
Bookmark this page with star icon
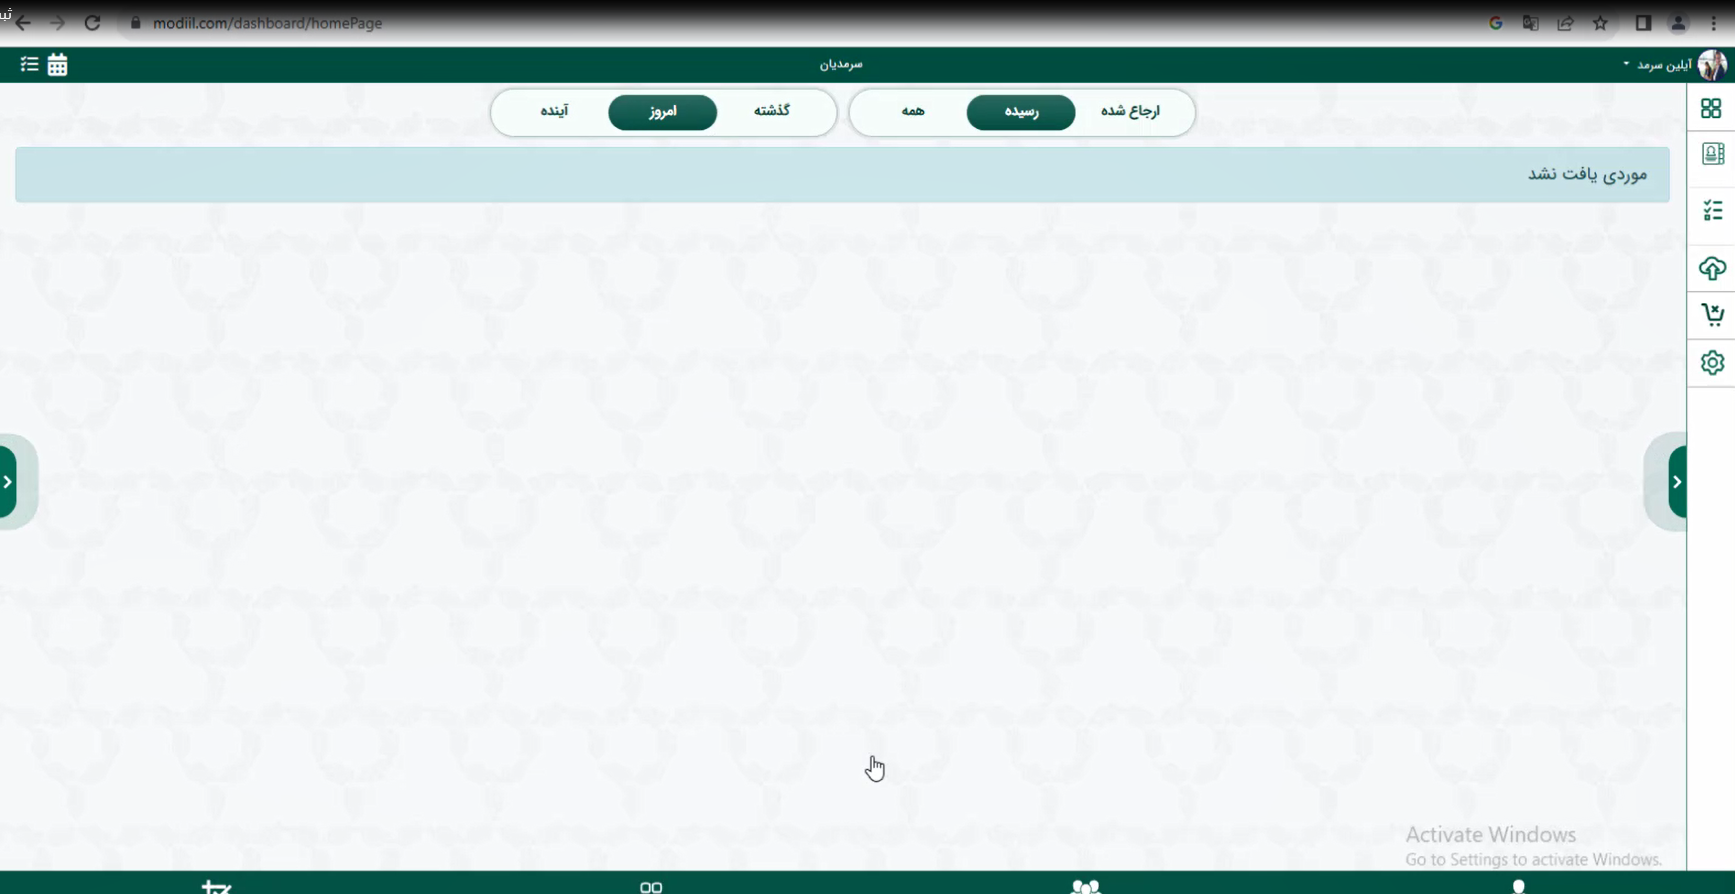coord(1600,23)
